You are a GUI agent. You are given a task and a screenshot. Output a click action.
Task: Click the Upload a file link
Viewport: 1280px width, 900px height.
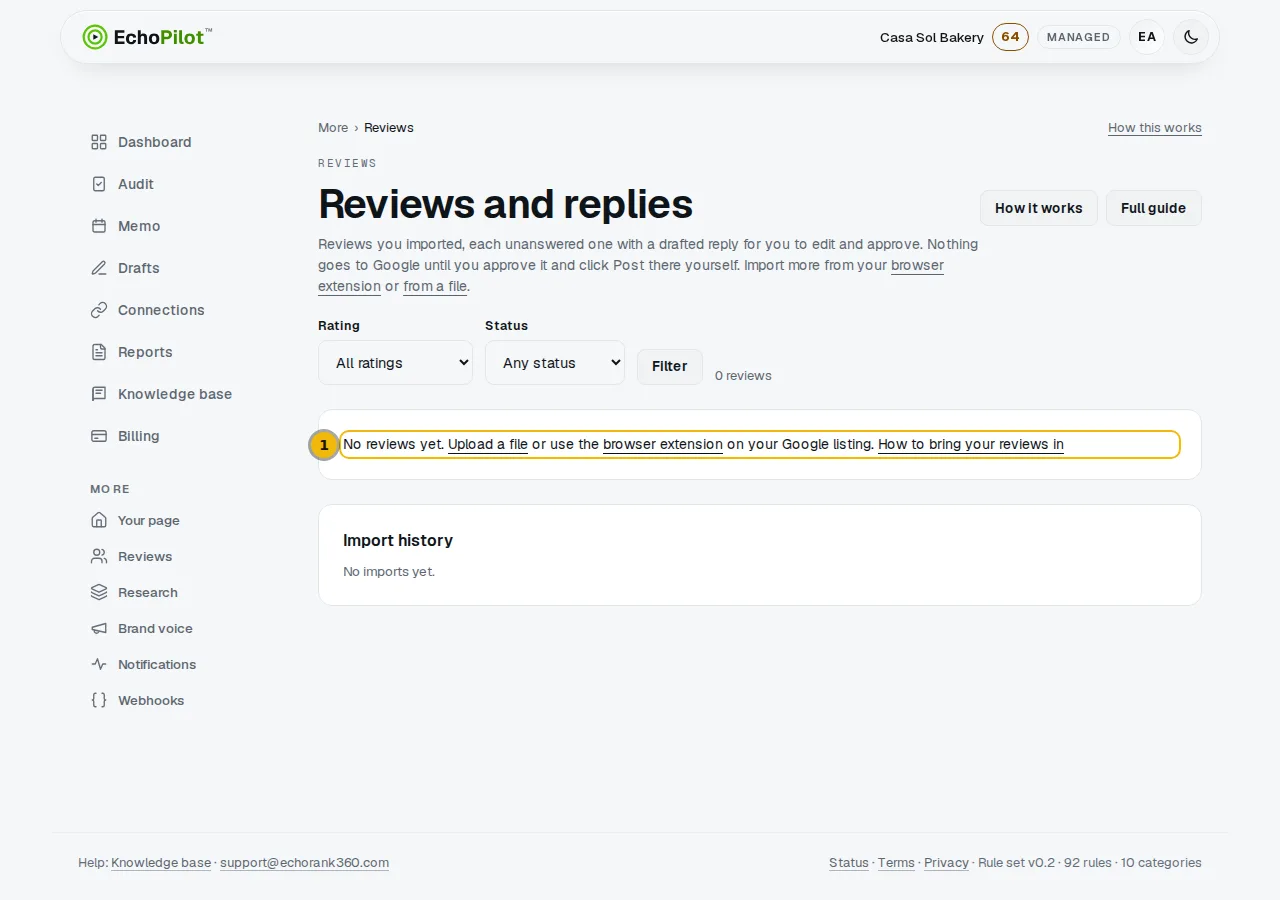[488, 444]
